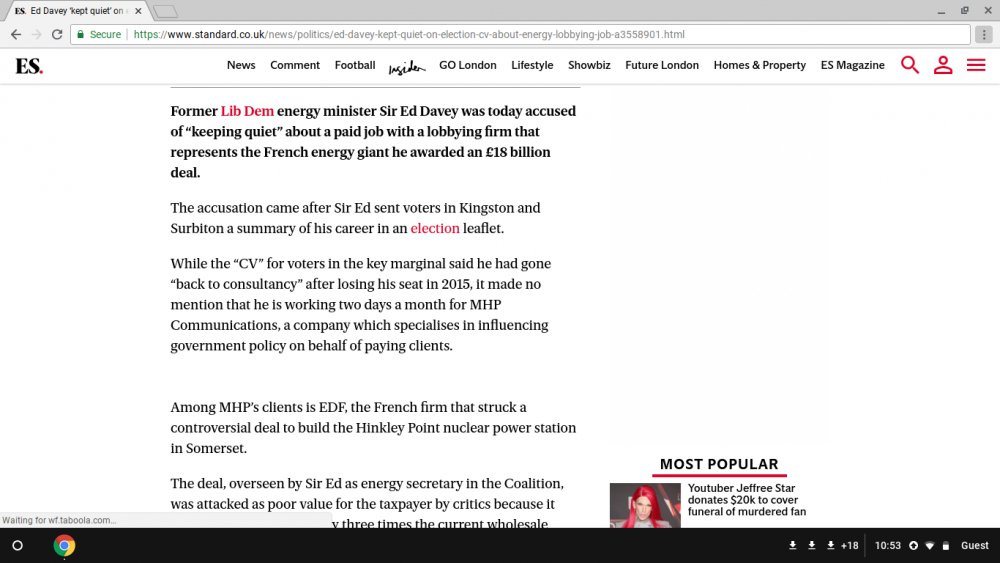Close the Ed Davey browser tab
Image resolution: width=1000 pixels, height=563 pixels.
coord(138,11)
